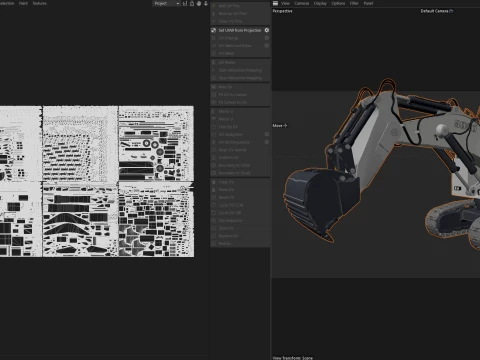
Task: Open the Paint menu in UV editor
Action: (23, 3)
